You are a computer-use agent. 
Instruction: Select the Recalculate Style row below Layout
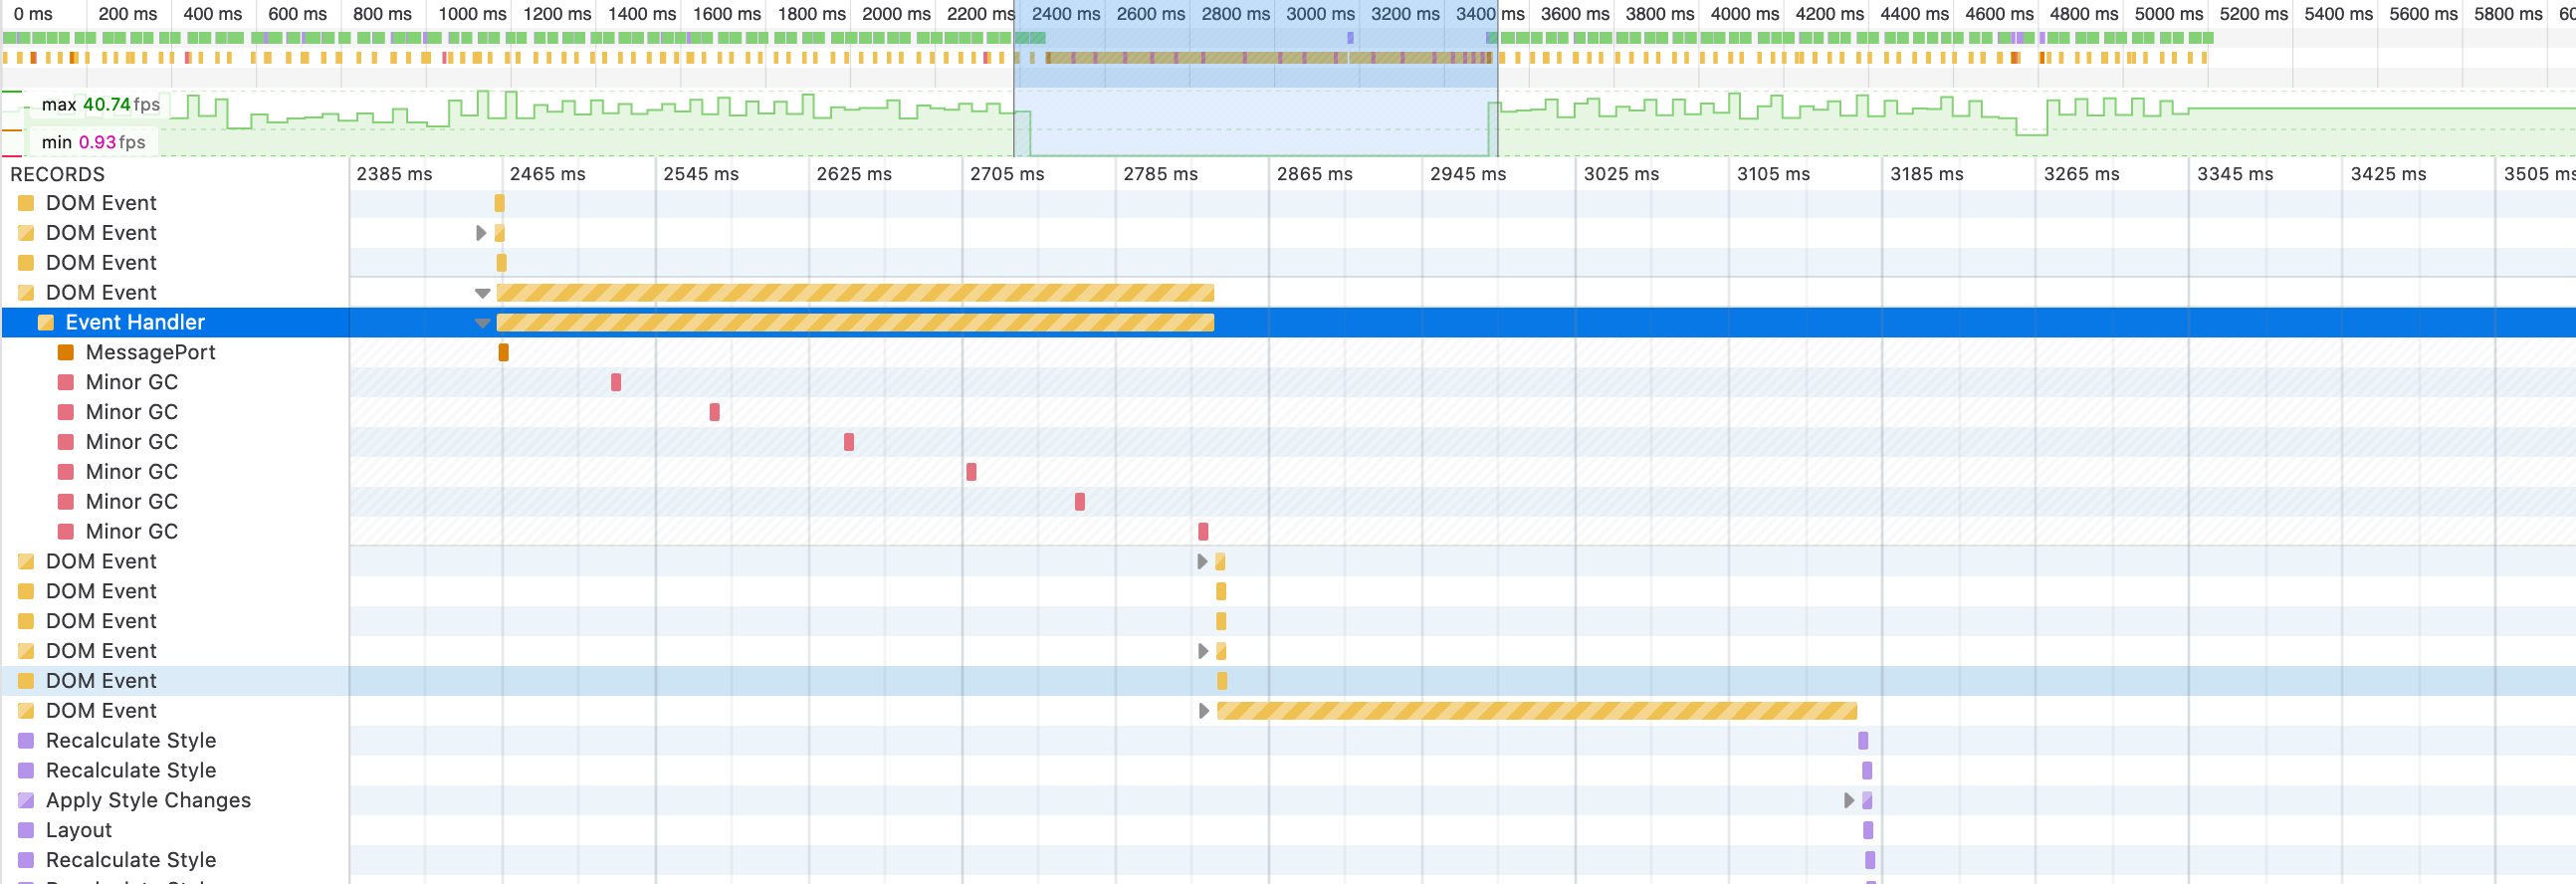pos(1288,860)
